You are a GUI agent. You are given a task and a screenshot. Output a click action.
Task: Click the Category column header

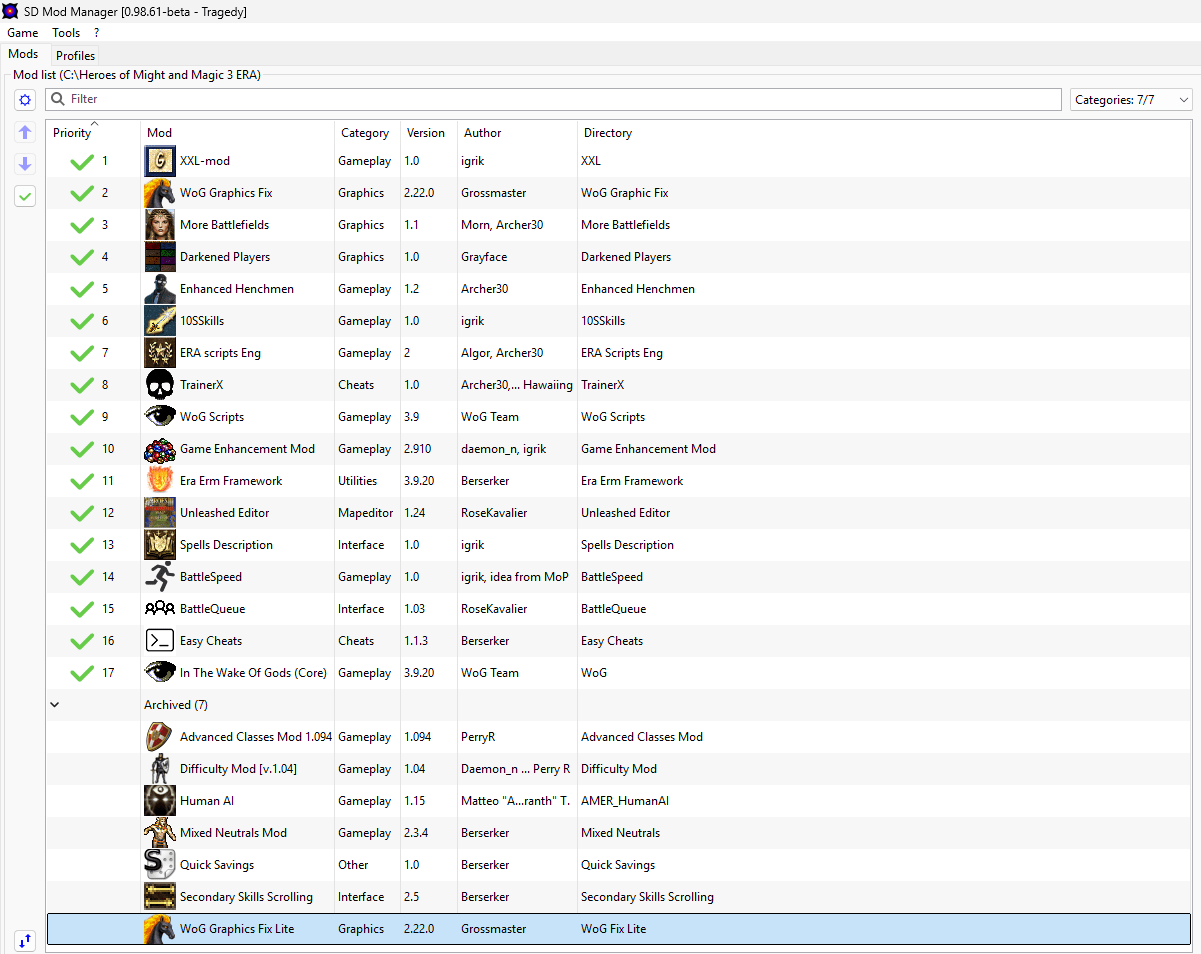[x=365, y=133]
